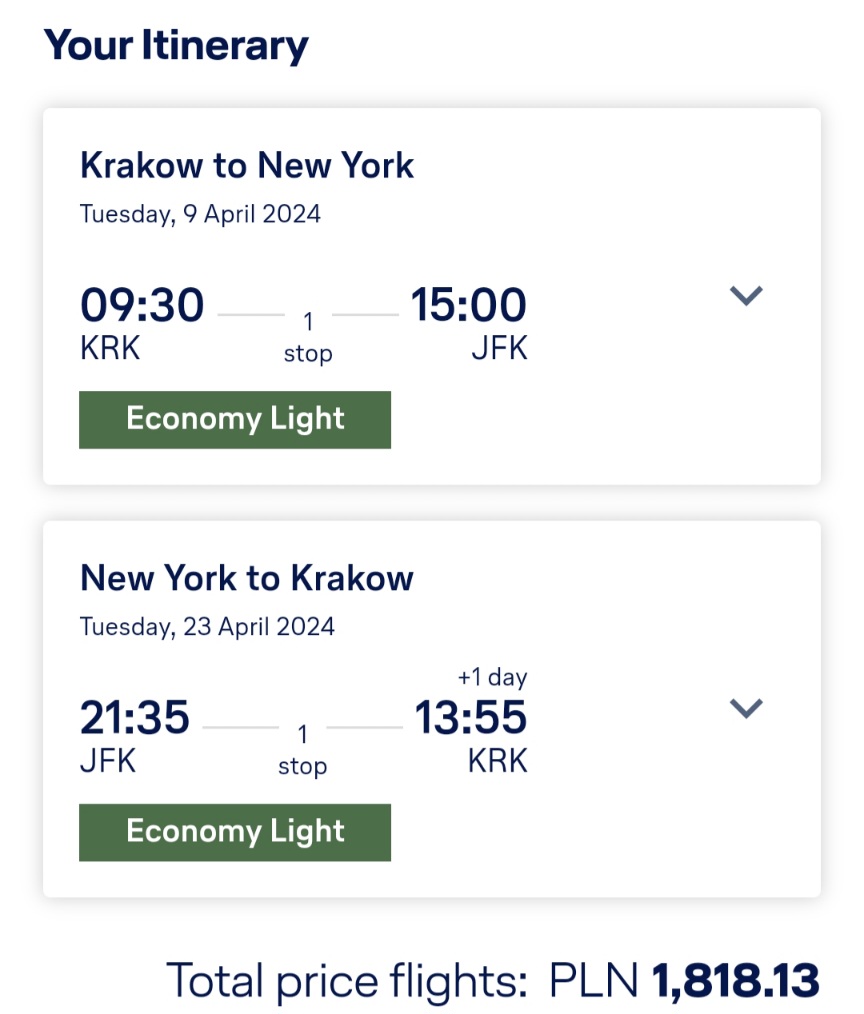Click the return Economy Light fare badge
This screenshot has width=864, height=1014.
235,832
